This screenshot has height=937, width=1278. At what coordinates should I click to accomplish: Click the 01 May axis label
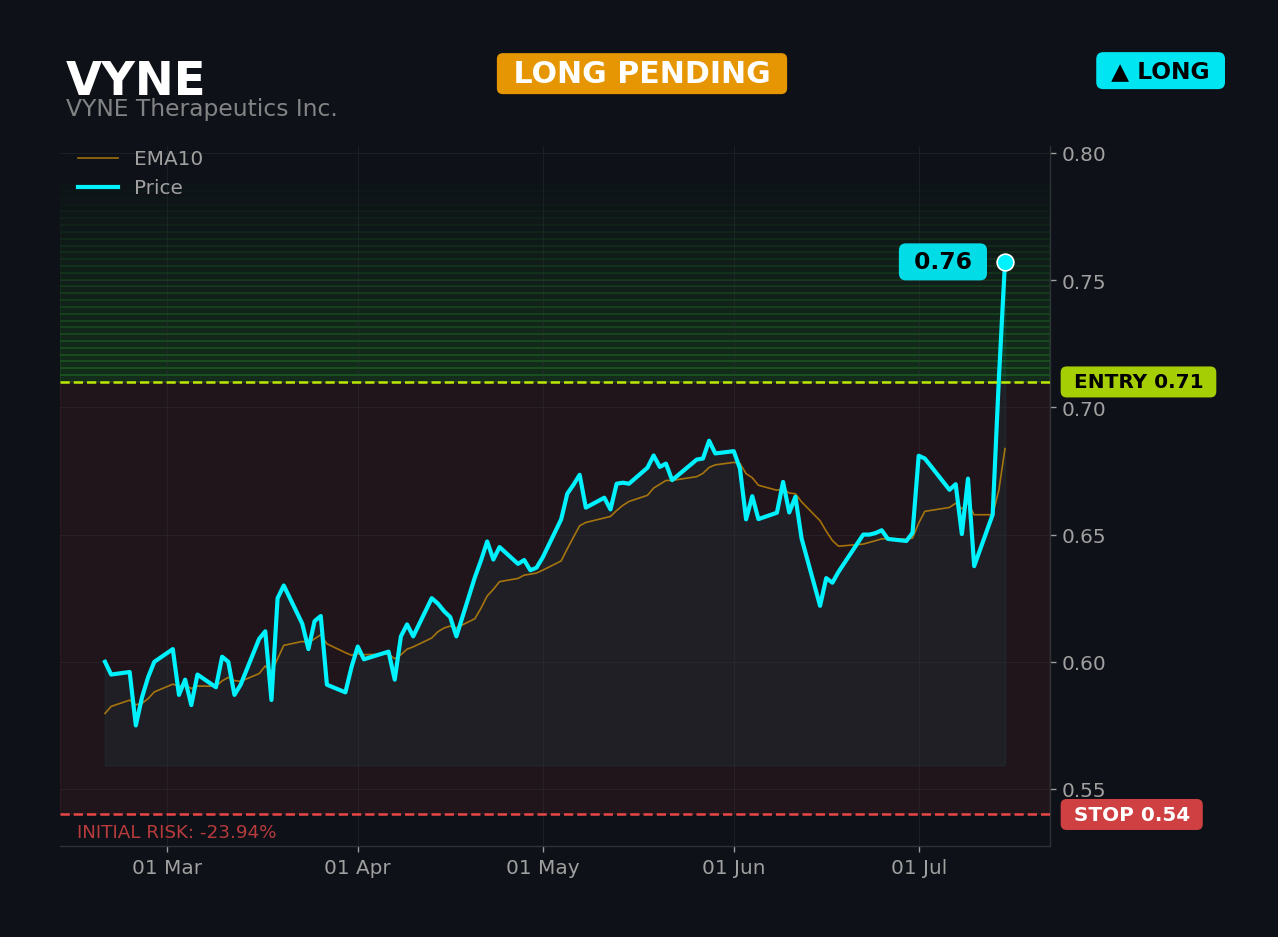[x=543, y=868]
